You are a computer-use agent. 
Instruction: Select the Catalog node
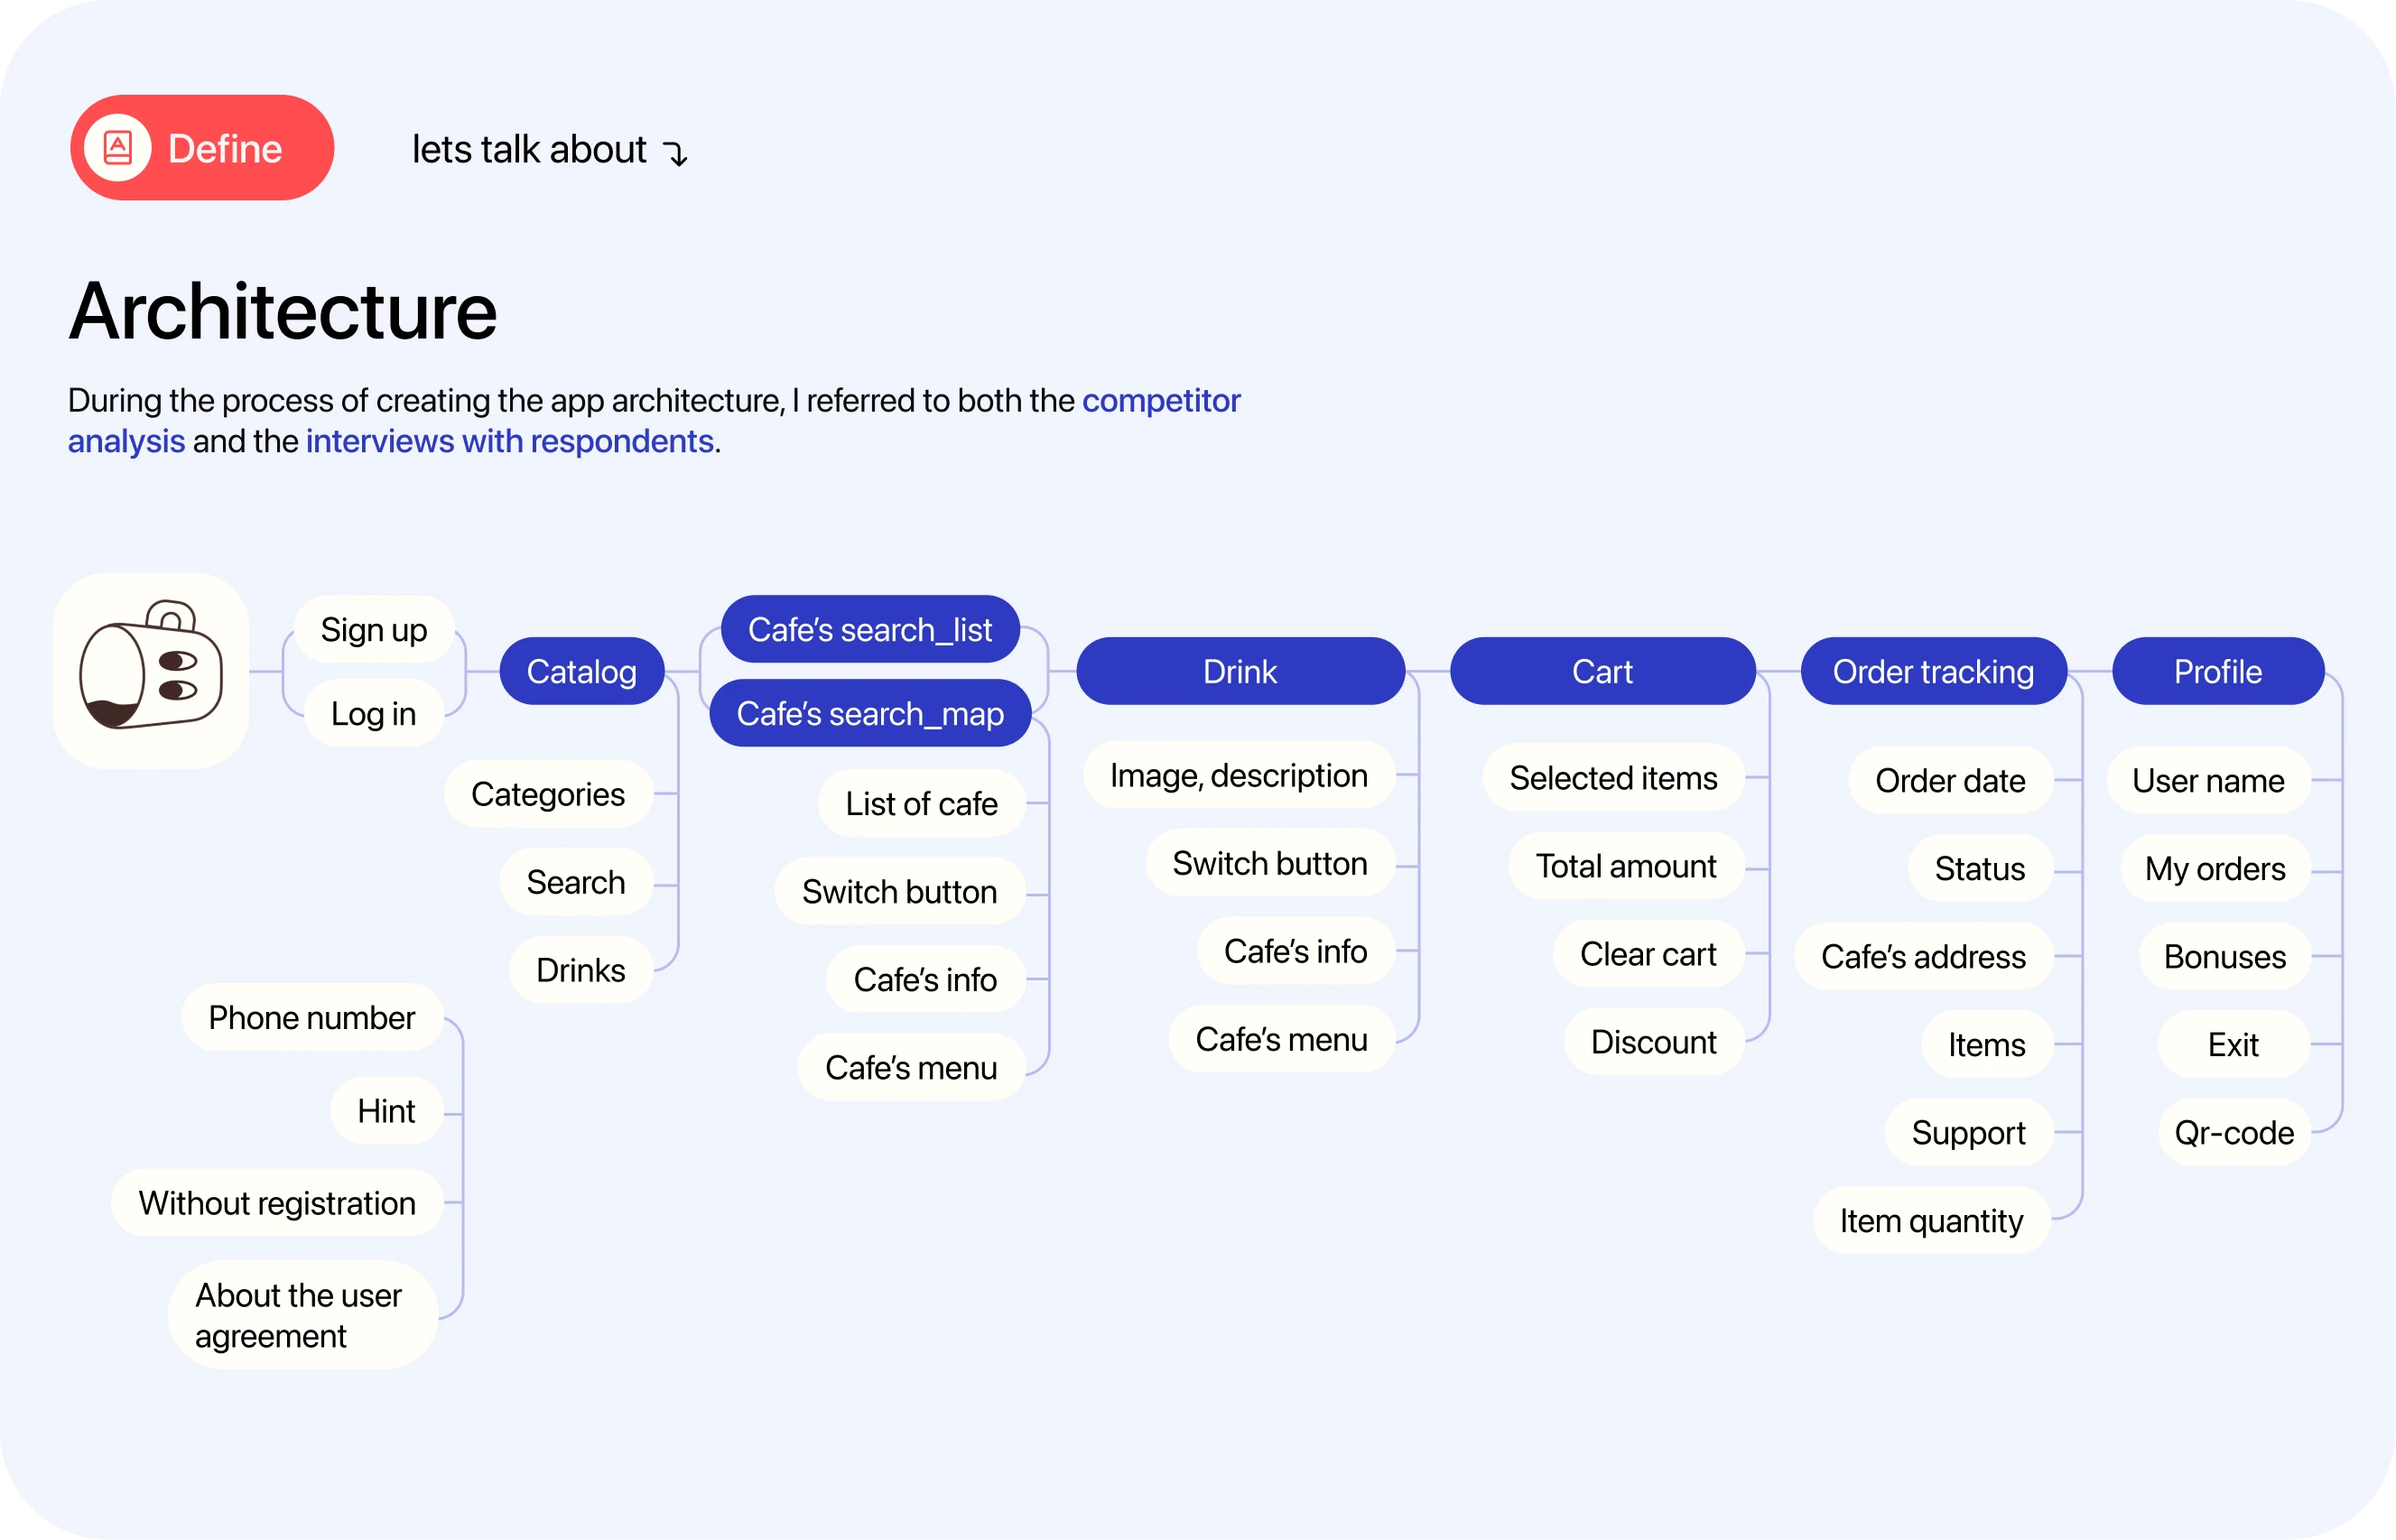coord(581,671)
